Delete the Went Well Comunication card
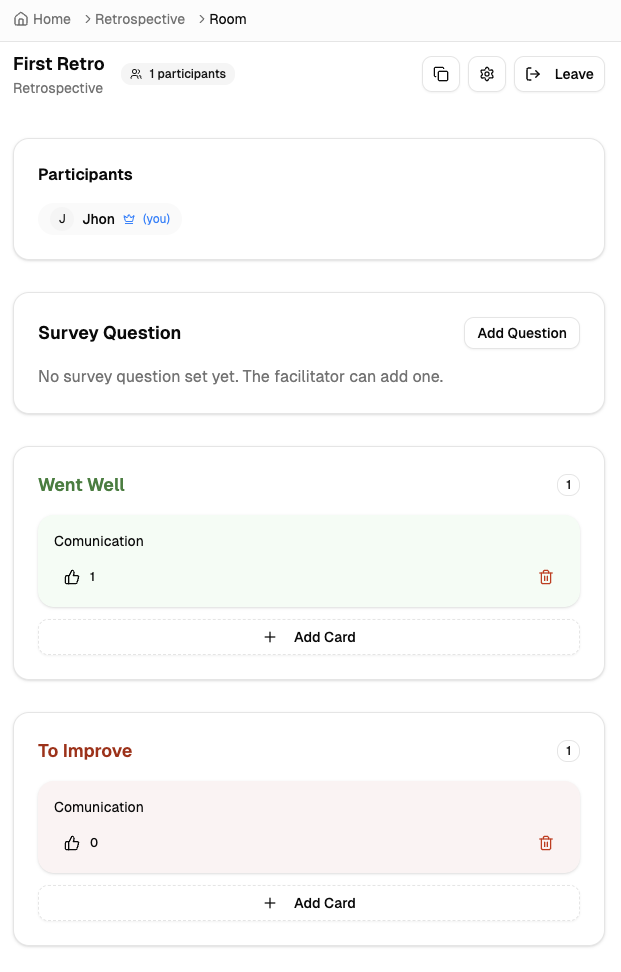 click(546, 577)
